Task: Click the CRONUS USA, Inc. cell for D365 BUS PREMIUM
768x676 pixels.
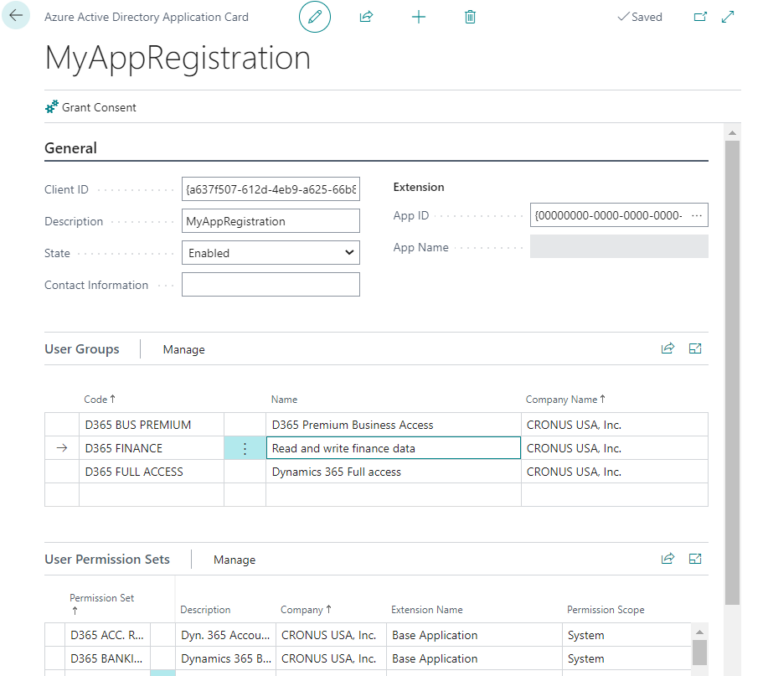Action: 615,425
